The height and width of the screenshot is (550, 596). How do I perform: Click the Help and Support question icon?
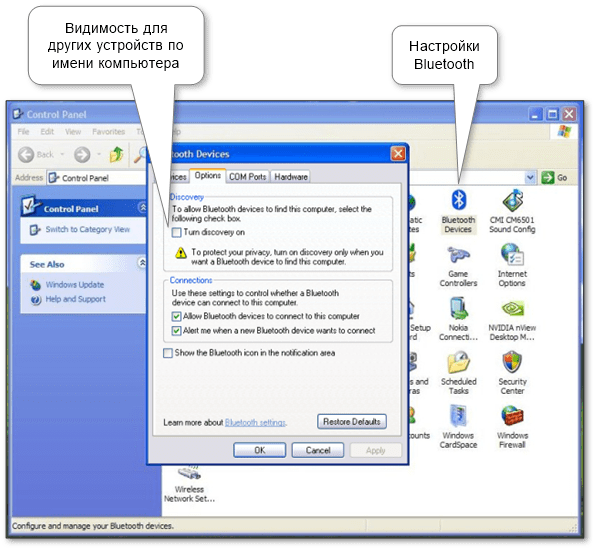tap(36, 300)
